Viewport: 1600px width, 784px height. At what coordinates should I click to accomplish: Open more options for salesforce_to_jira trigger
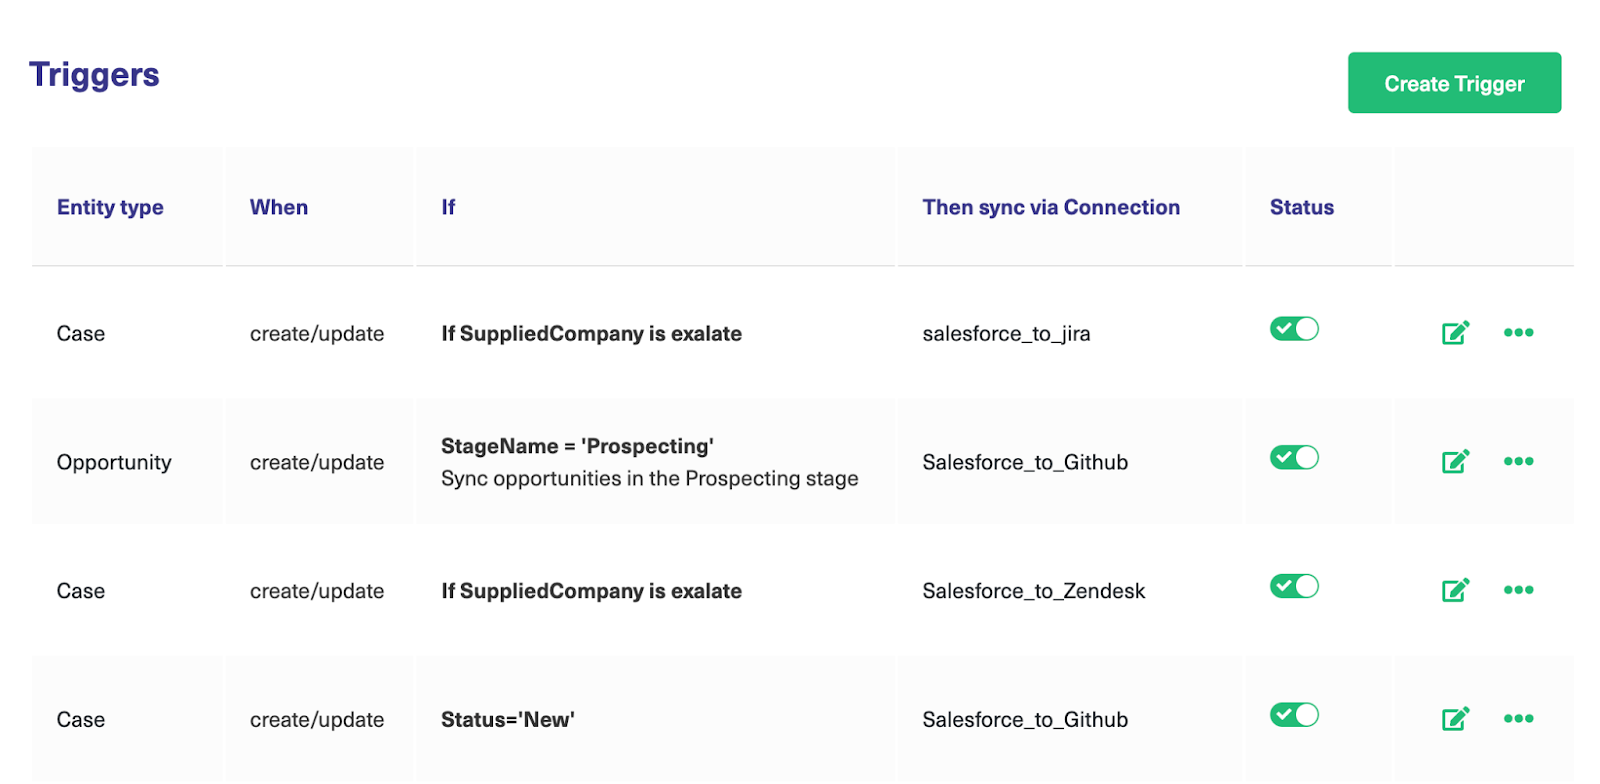pos(1518,333)
